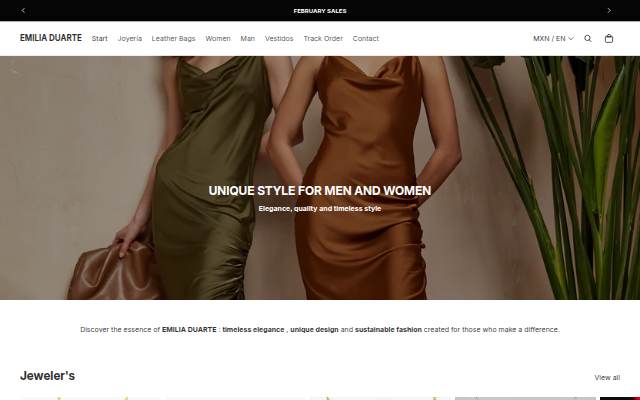Open the shopping bag cart icon
This screenshot has width=640, height=400.
click(609, 38)
